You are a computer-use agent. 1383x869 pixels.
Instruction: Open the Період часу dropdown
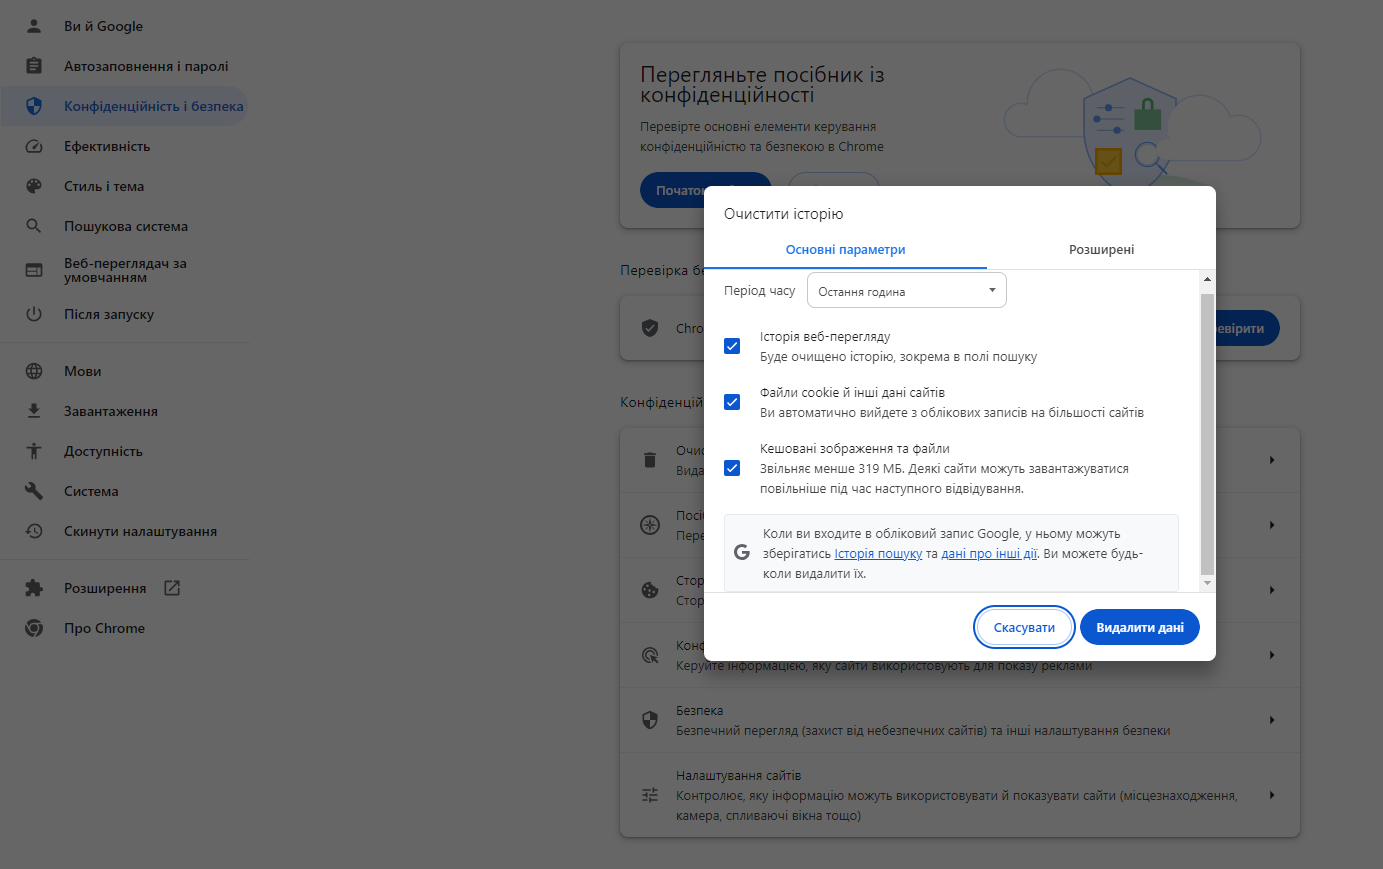[905, 289]
